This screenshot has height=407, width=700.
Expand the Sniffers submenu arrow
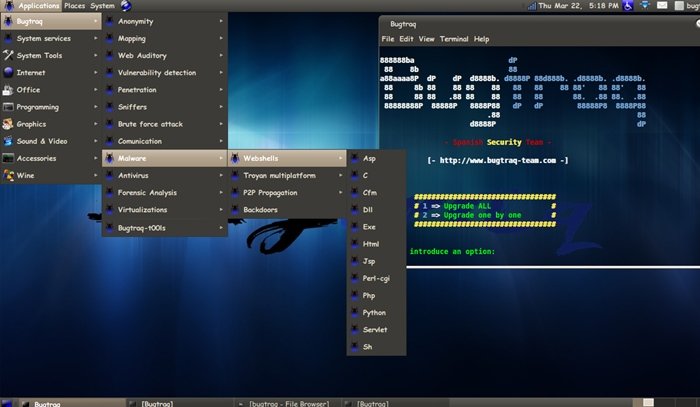coord(221,107)
